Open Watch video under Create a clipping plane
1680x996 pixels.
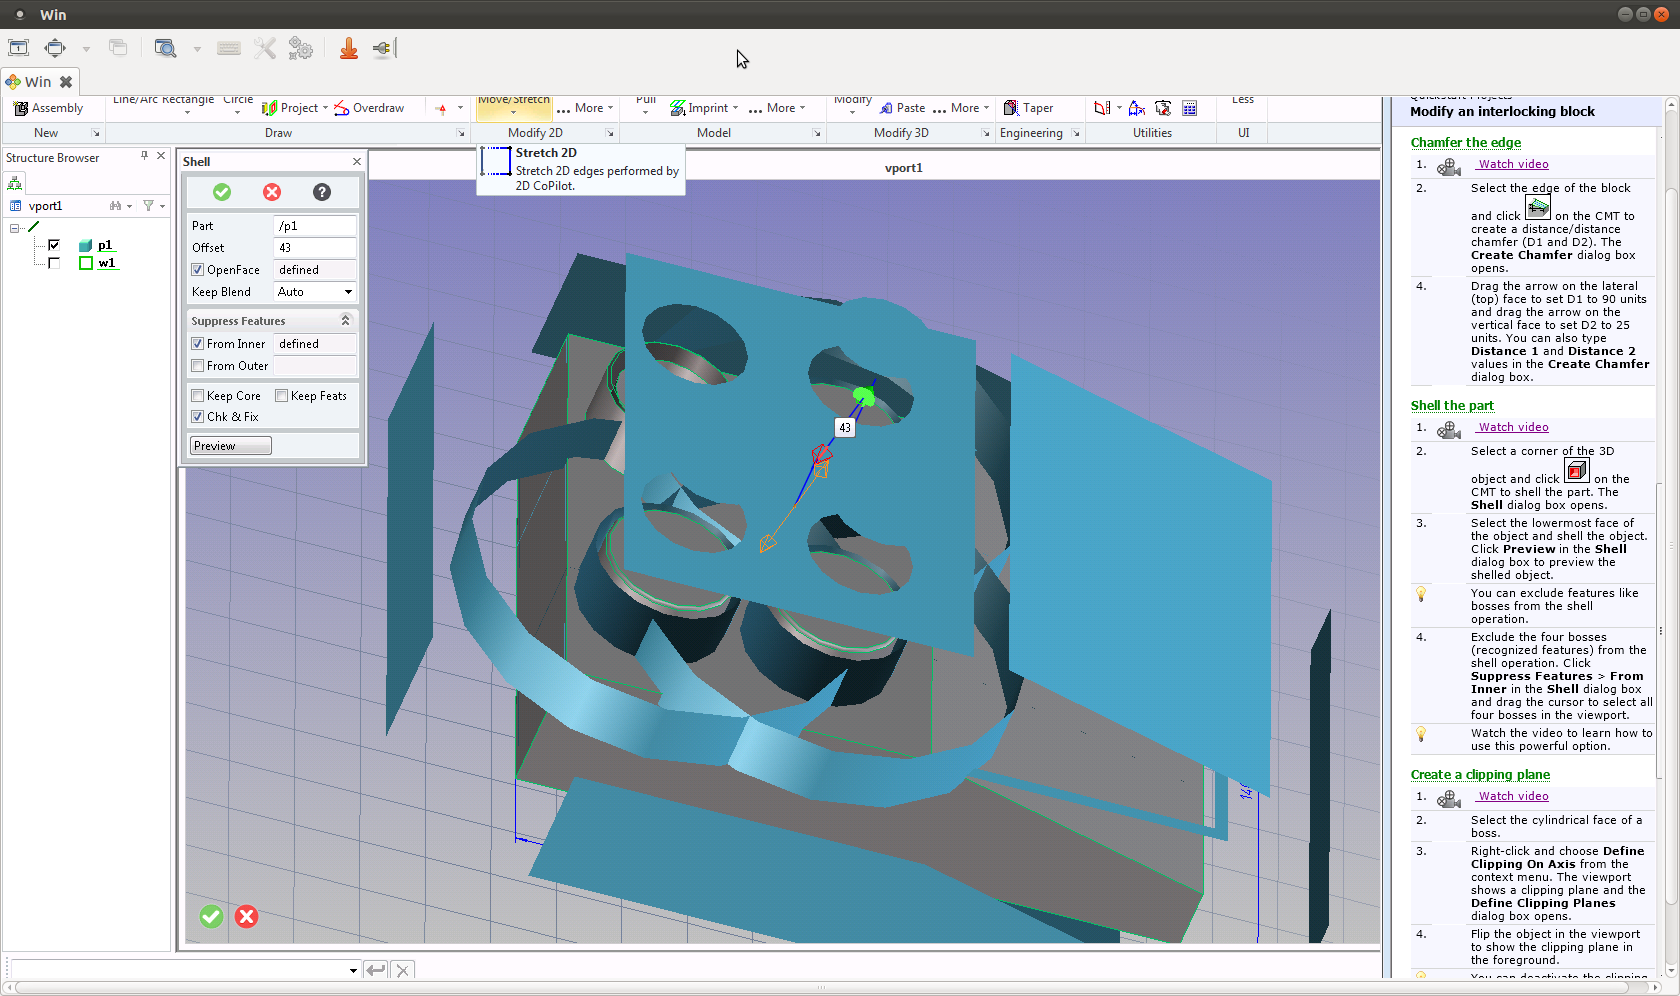pyautogui.click(x=1513, y=796)
